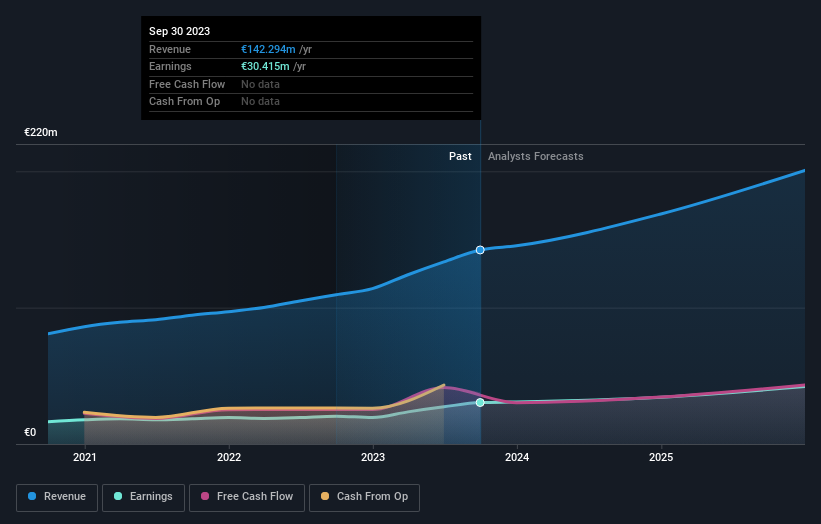Click the pink dot icon in Free Cash Flow legend
Image resolution: width=821 pixels, height=524 pixels.
point(205,496)
